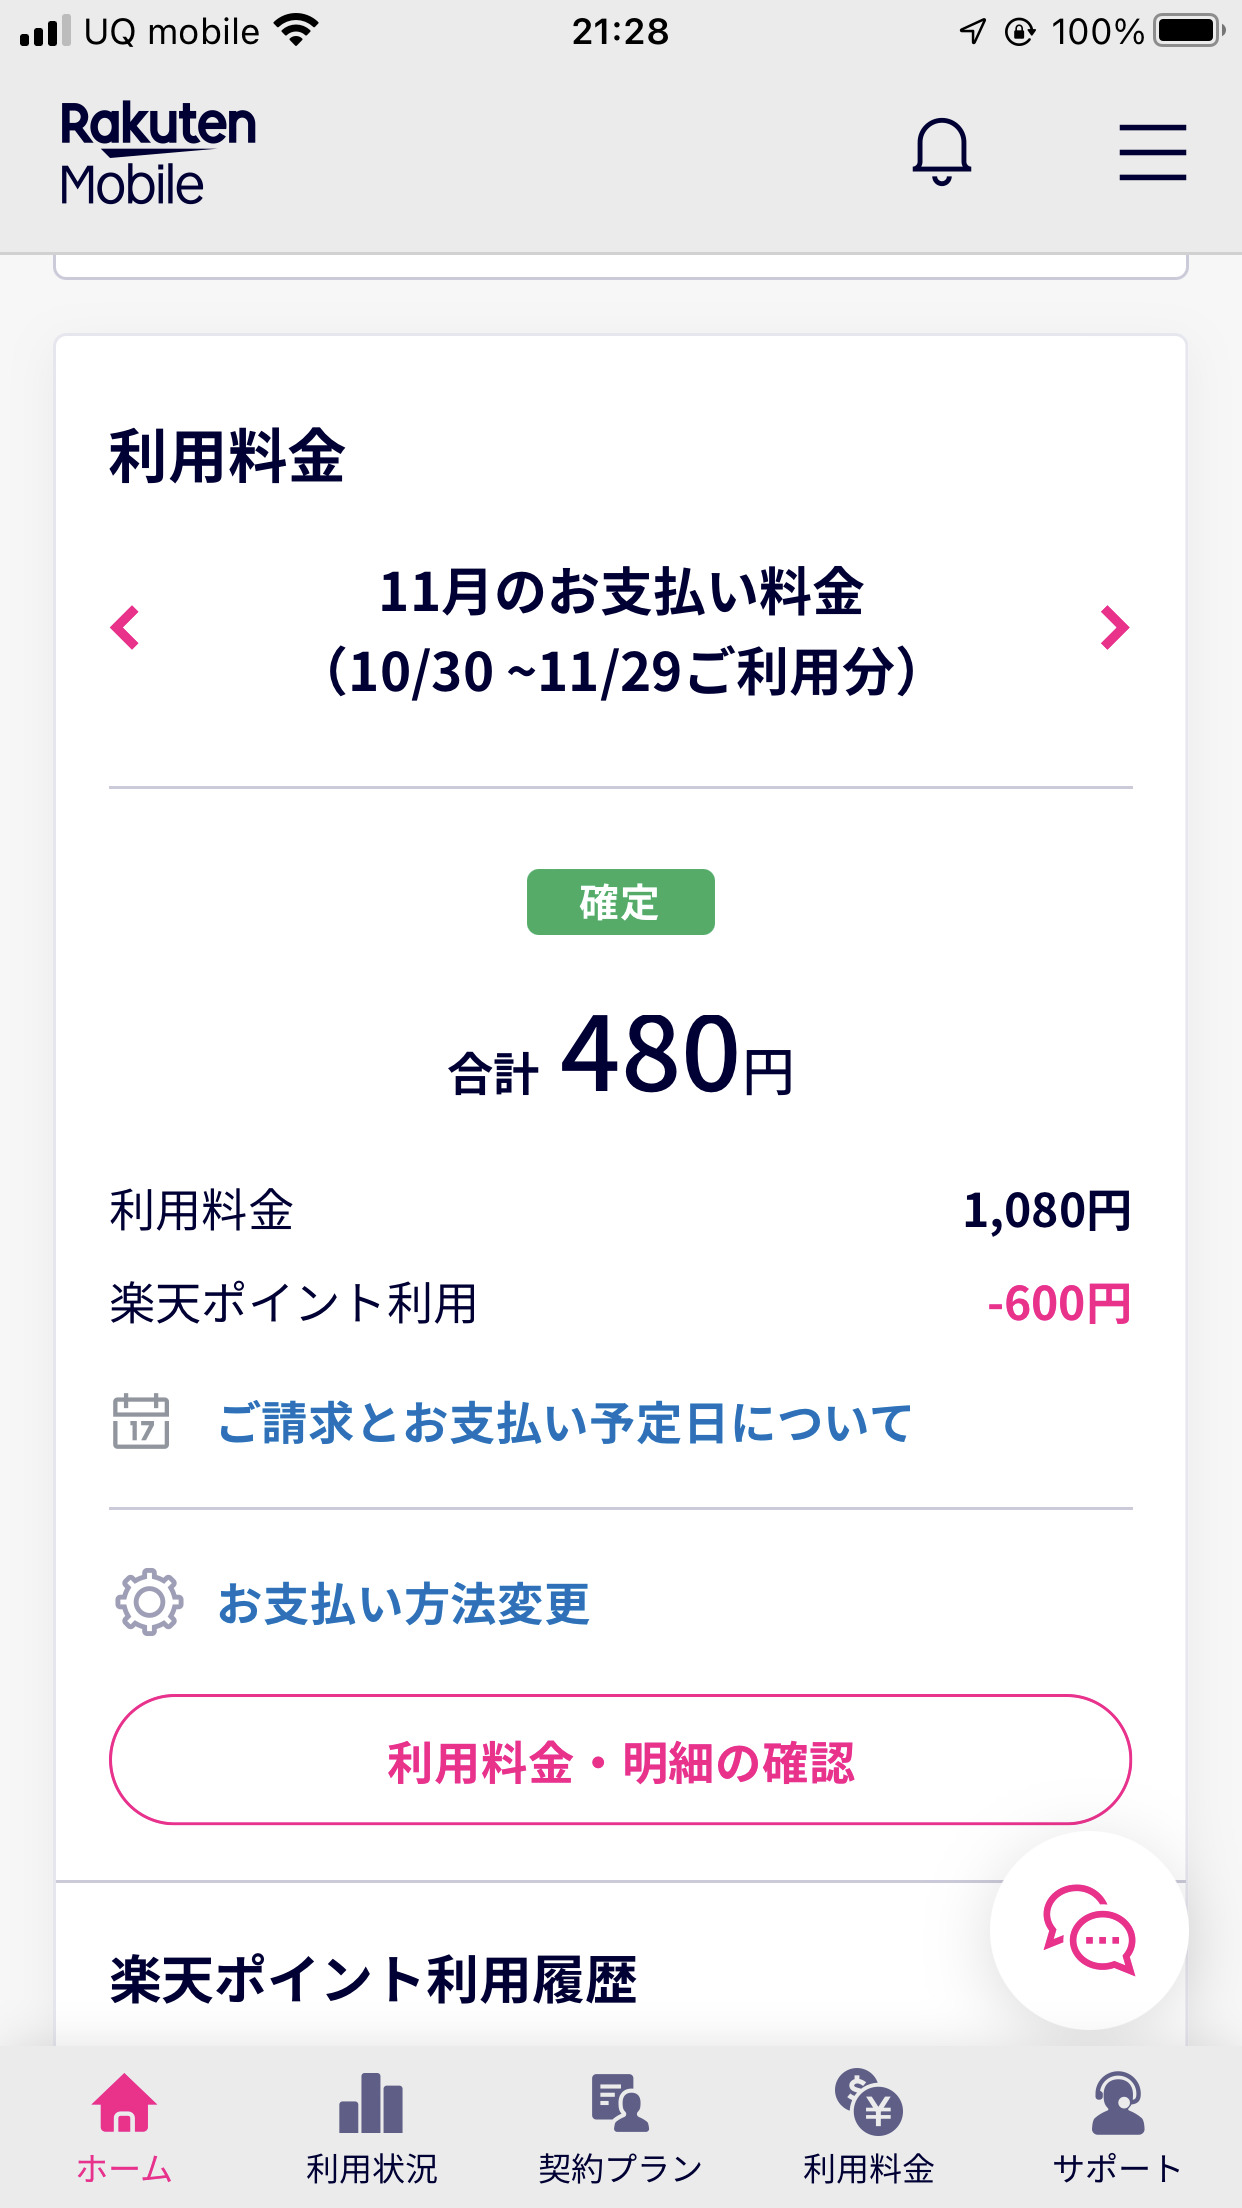Viewport: 1242px width, 2208px height.
Task: Open the chat support bubble
Action: [1089, 1930]
